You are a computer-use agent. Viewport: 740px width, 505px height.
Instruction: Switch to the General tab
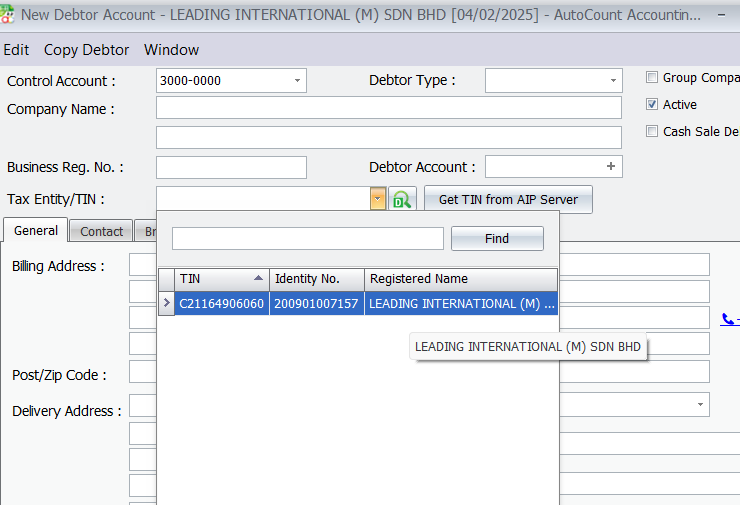point(36,230)
